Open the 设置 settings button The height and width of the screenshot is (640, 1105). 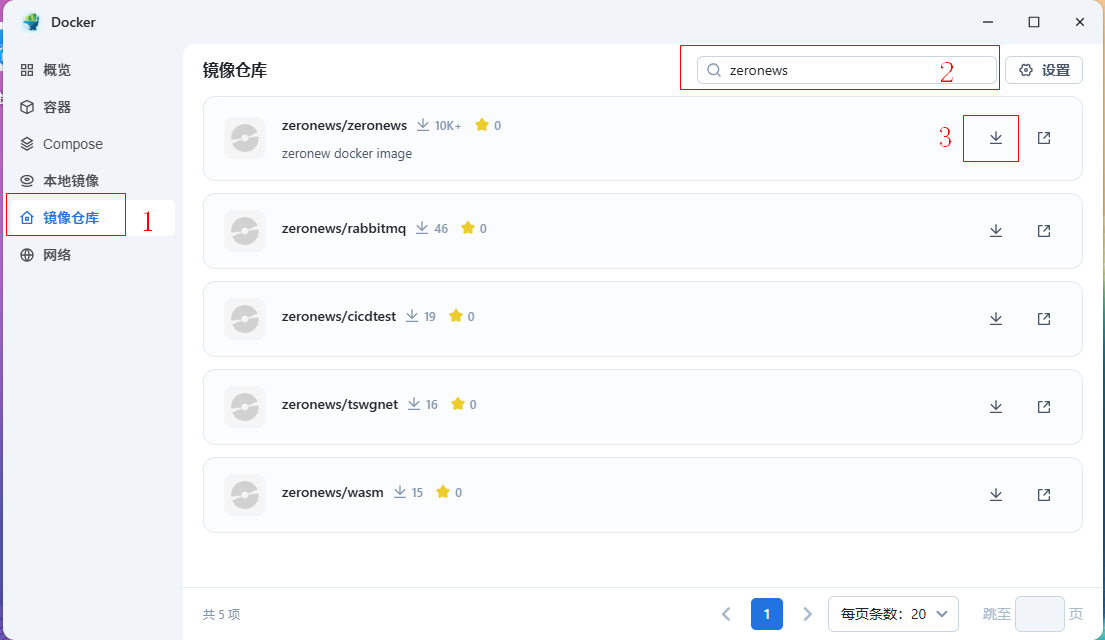click(1044, 70)
